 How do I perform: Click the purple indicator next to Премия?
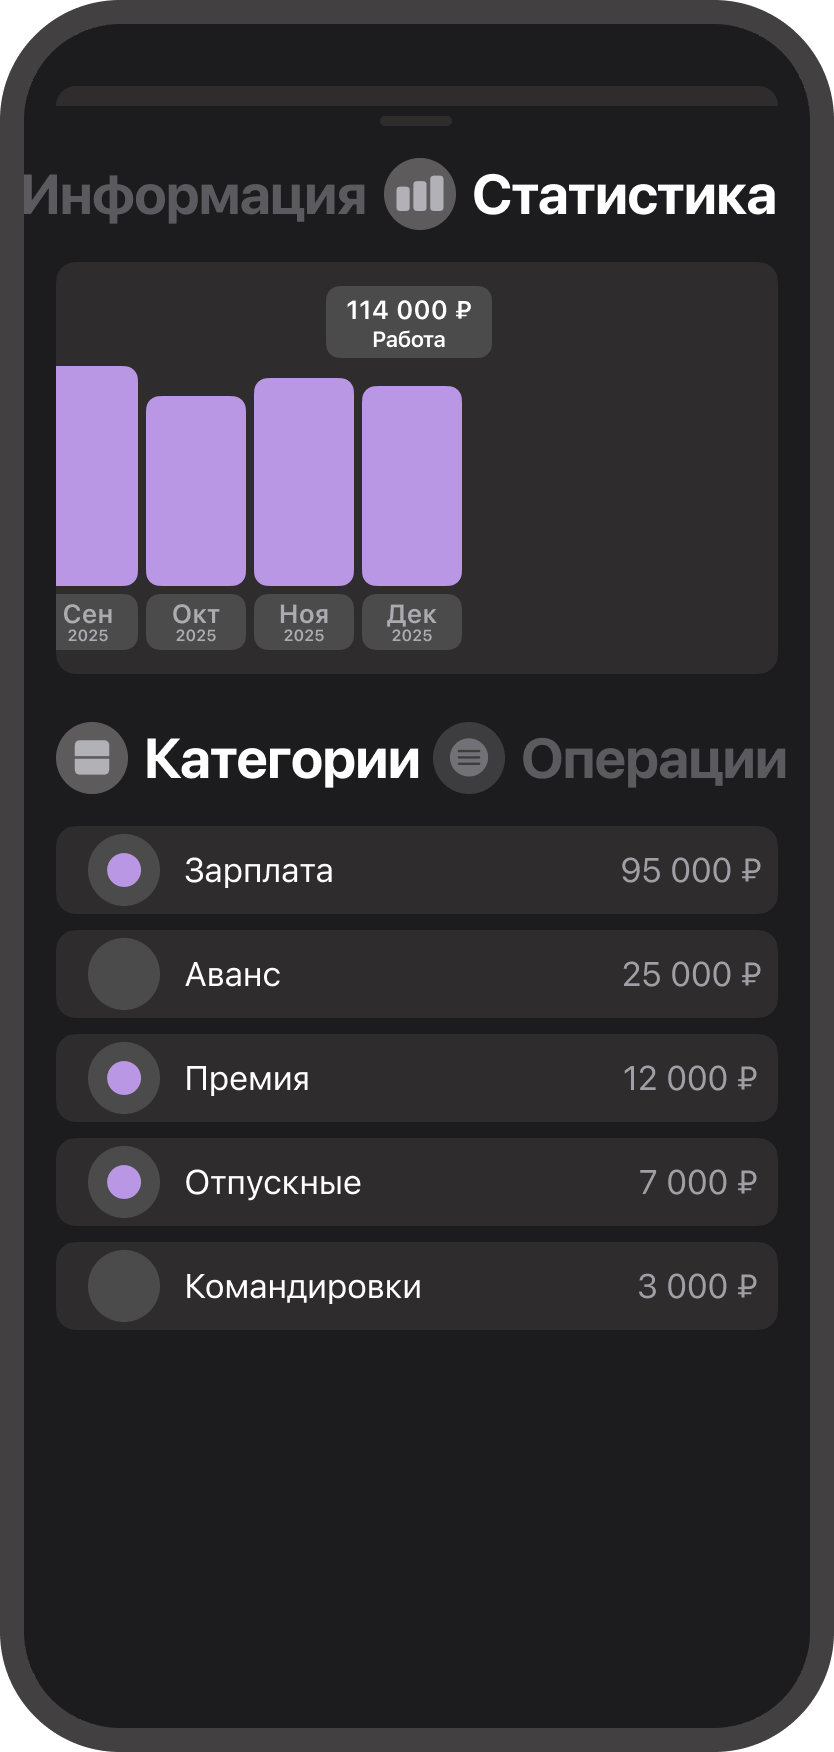click(123, 1078)
